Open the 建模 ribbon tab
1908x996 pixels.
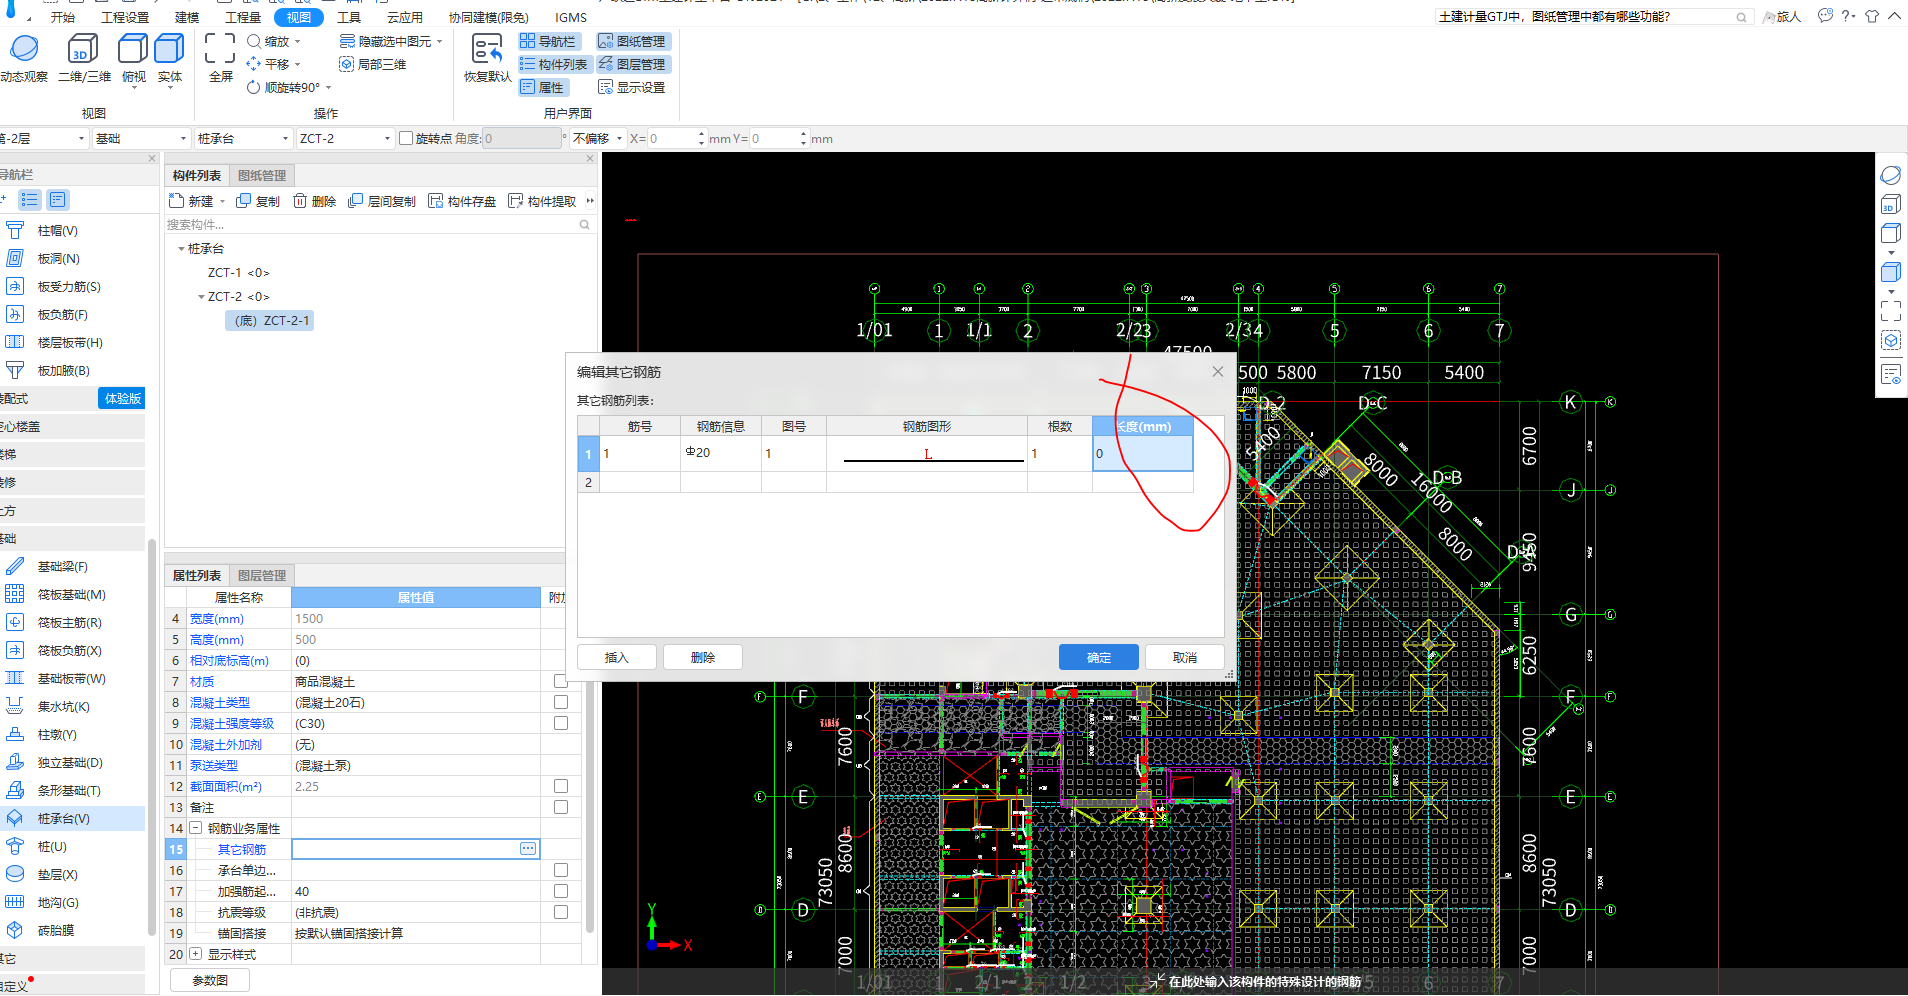pyautogui.click(x=187, y=17)
